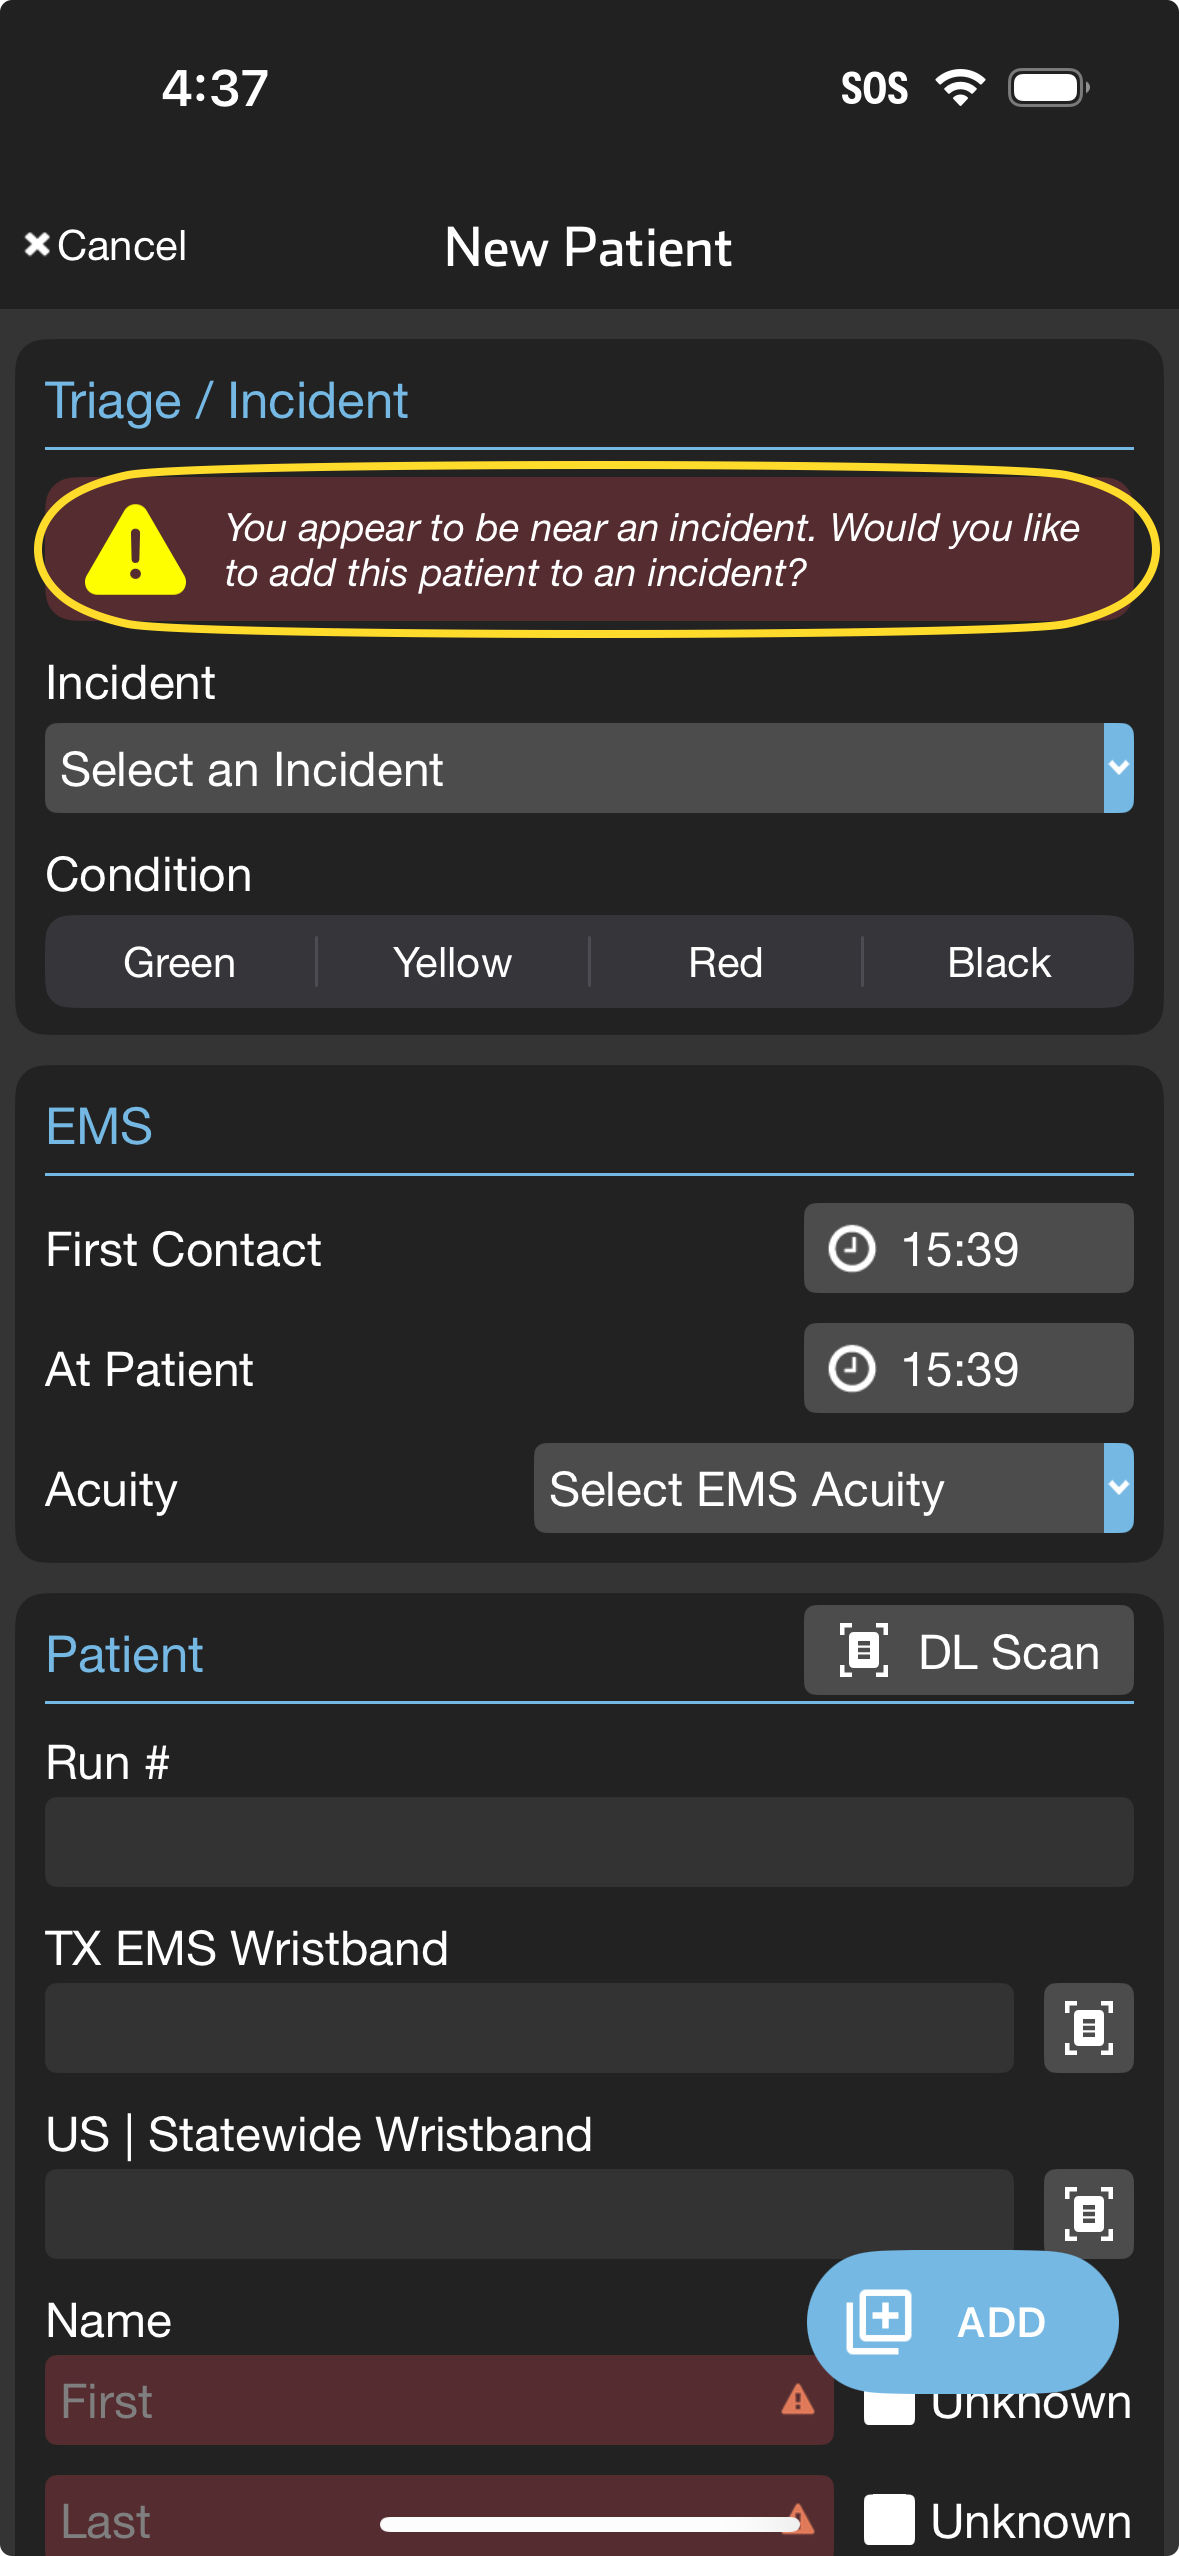Toggle the Green condition option
1179x2556 pixels.
point(180,961)
